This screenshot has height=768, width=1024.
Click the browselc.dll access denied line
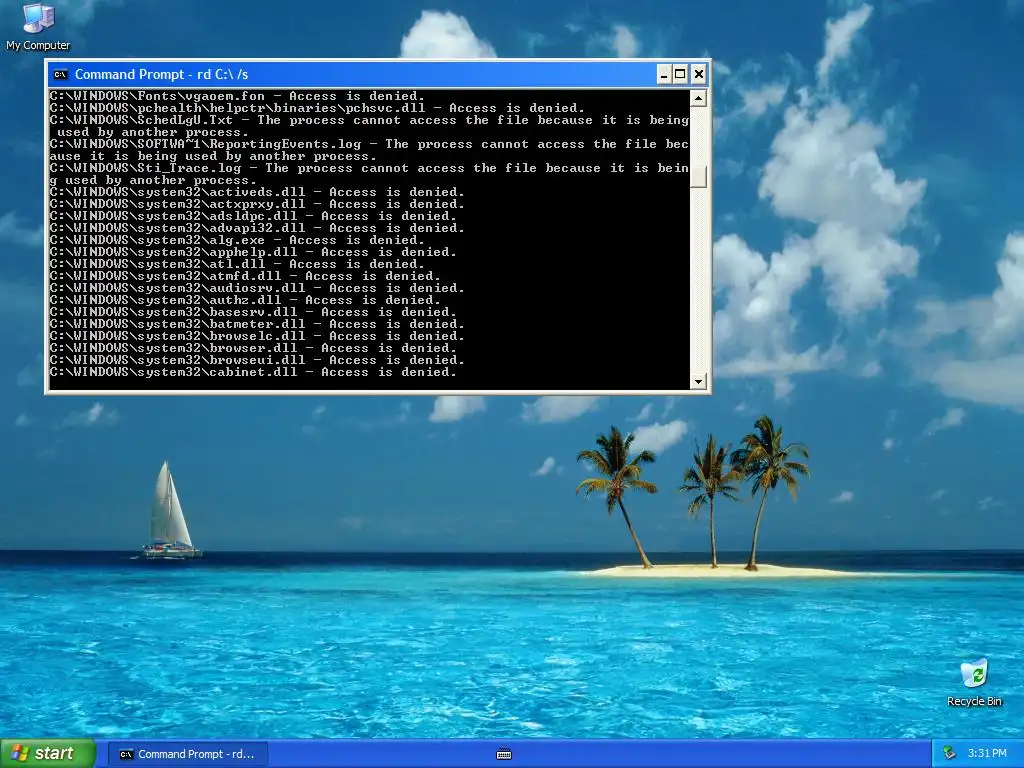[x=257, y=336]
